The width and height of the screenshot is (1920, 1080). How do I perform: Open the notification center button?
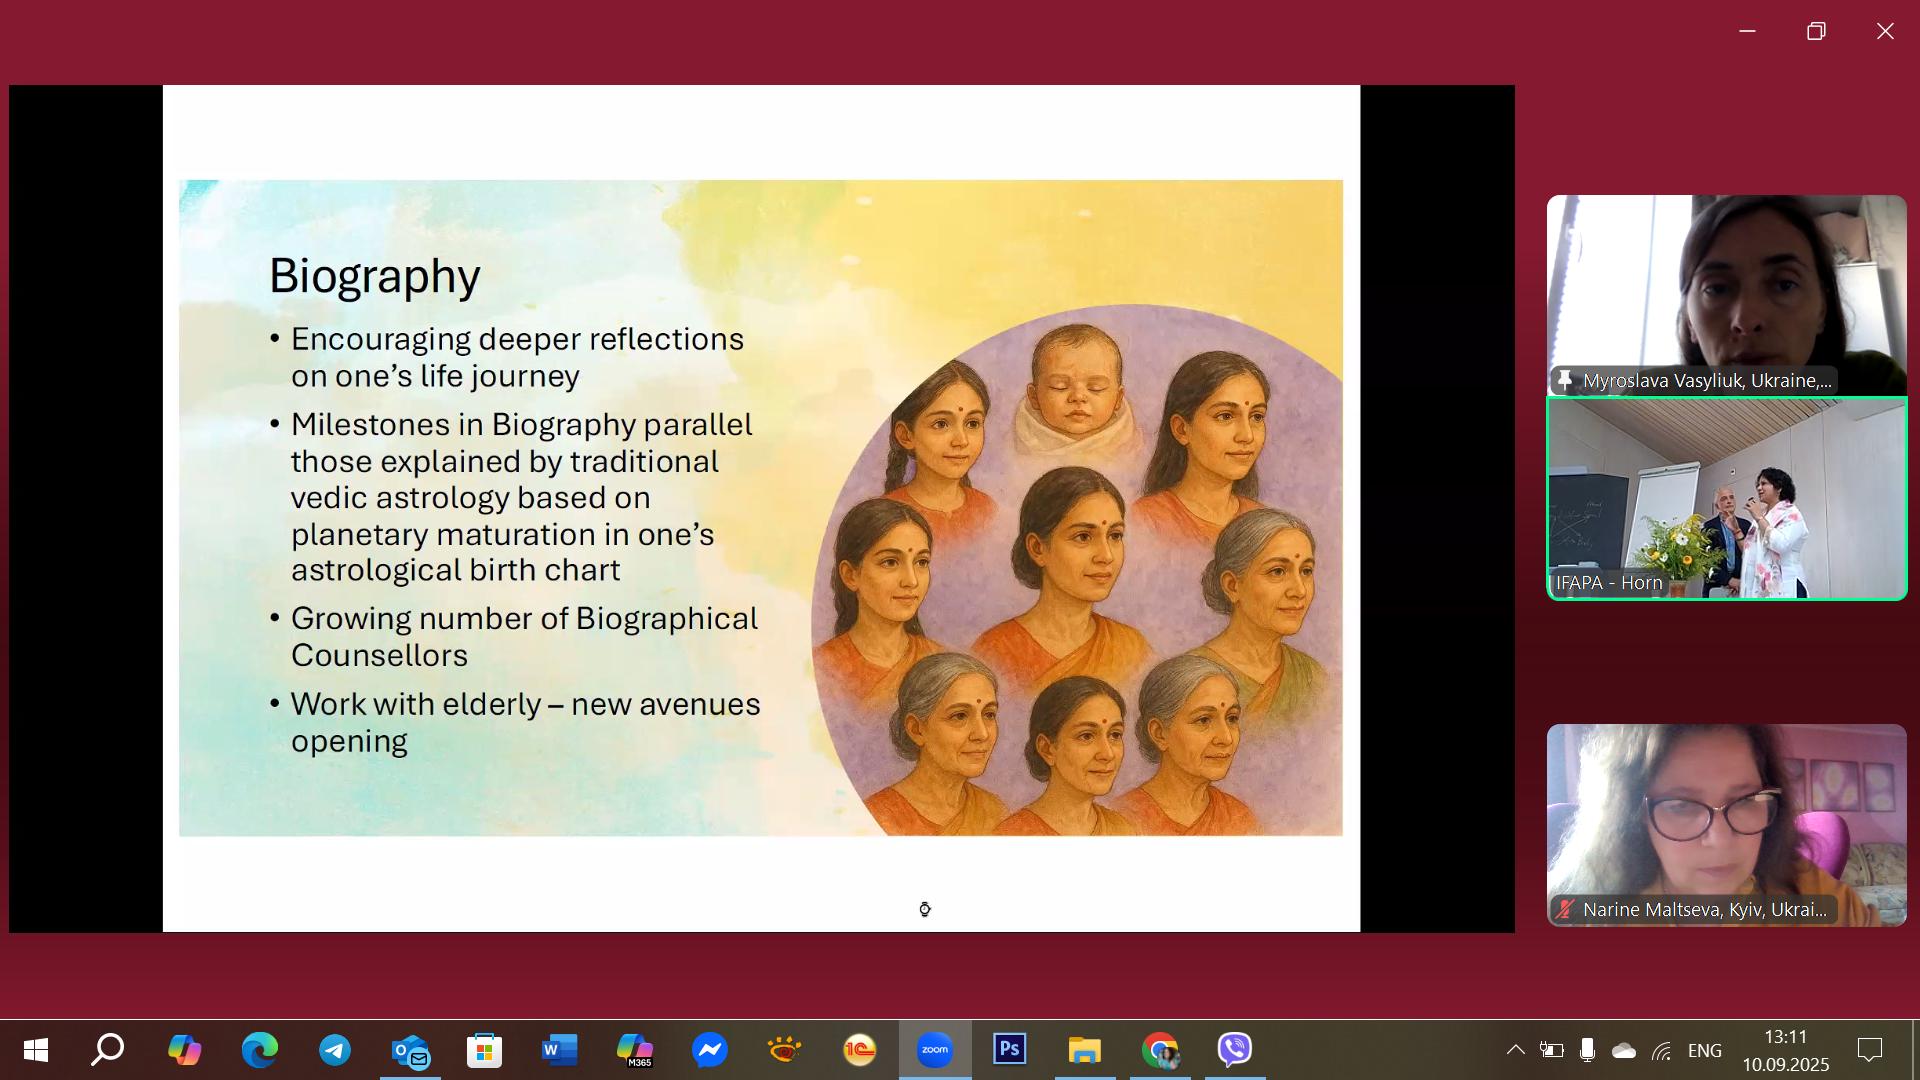pos(1869,1050)
